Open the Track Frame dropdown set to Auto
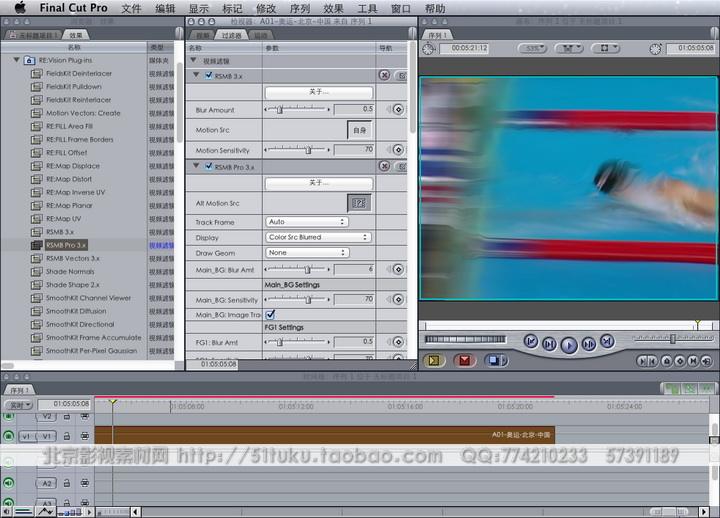The image size is (720, 518). coord(306,222)
